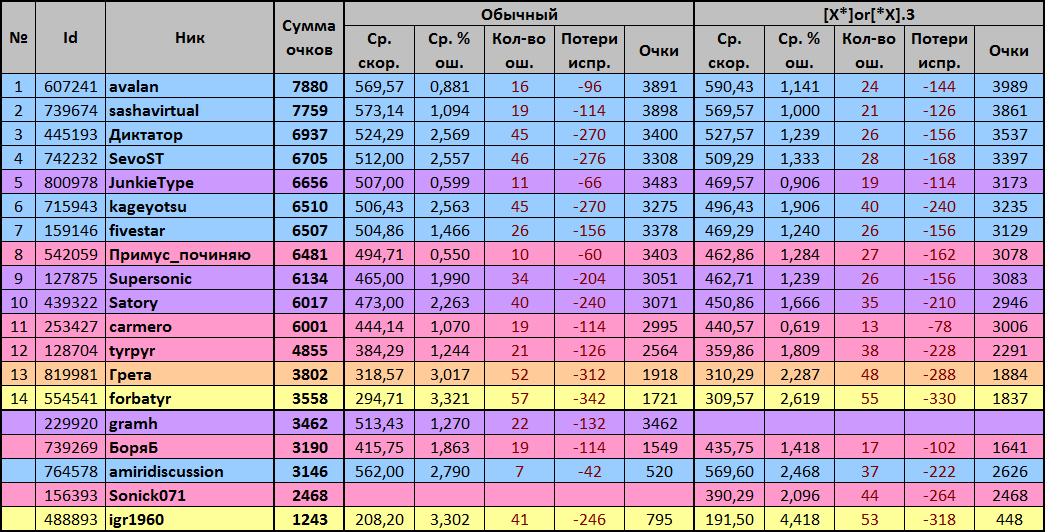Click the 'Id' column header
Image resolution: width=1045 pixels, height=532 pixels.
point(71,38)
